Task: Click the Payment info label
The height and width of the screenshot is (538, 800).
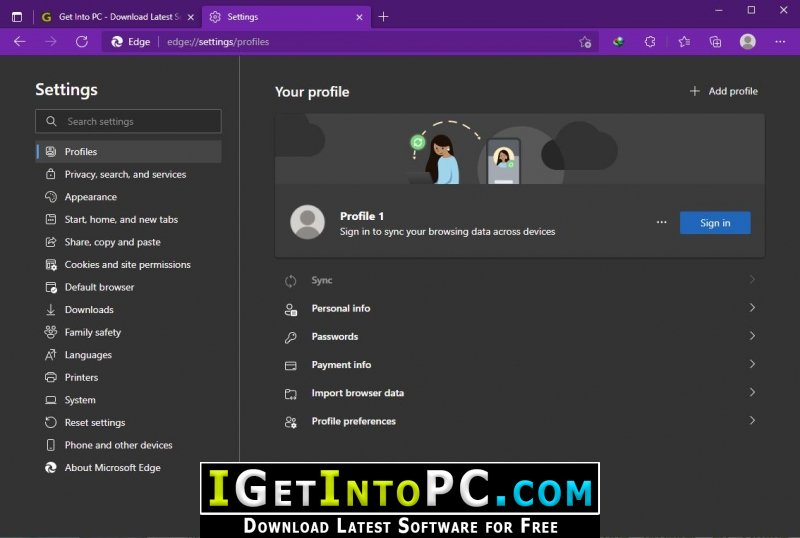Action: pyautogui.click(x=341, y=365)
